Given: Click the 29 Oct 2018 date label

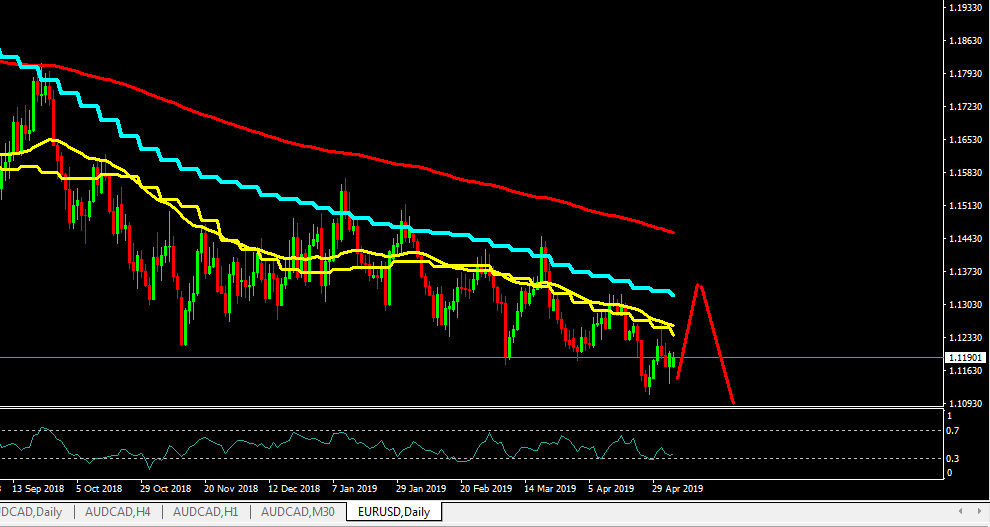Looking at the screenshot, I should [x=165, y=489].
